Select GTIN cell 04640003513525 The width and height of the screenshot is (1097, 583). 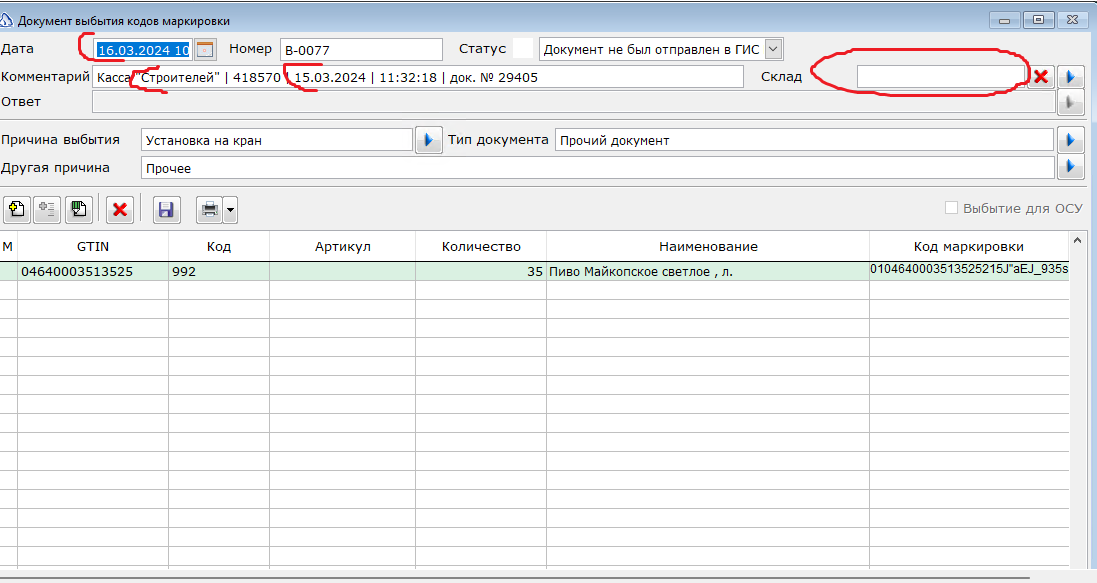pos(93,272)
